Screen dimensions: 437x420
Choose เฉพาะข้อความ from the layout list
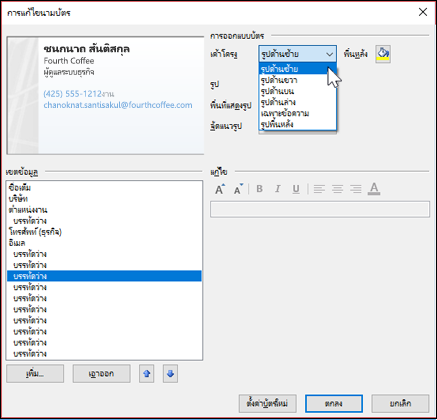coord(297,113)
